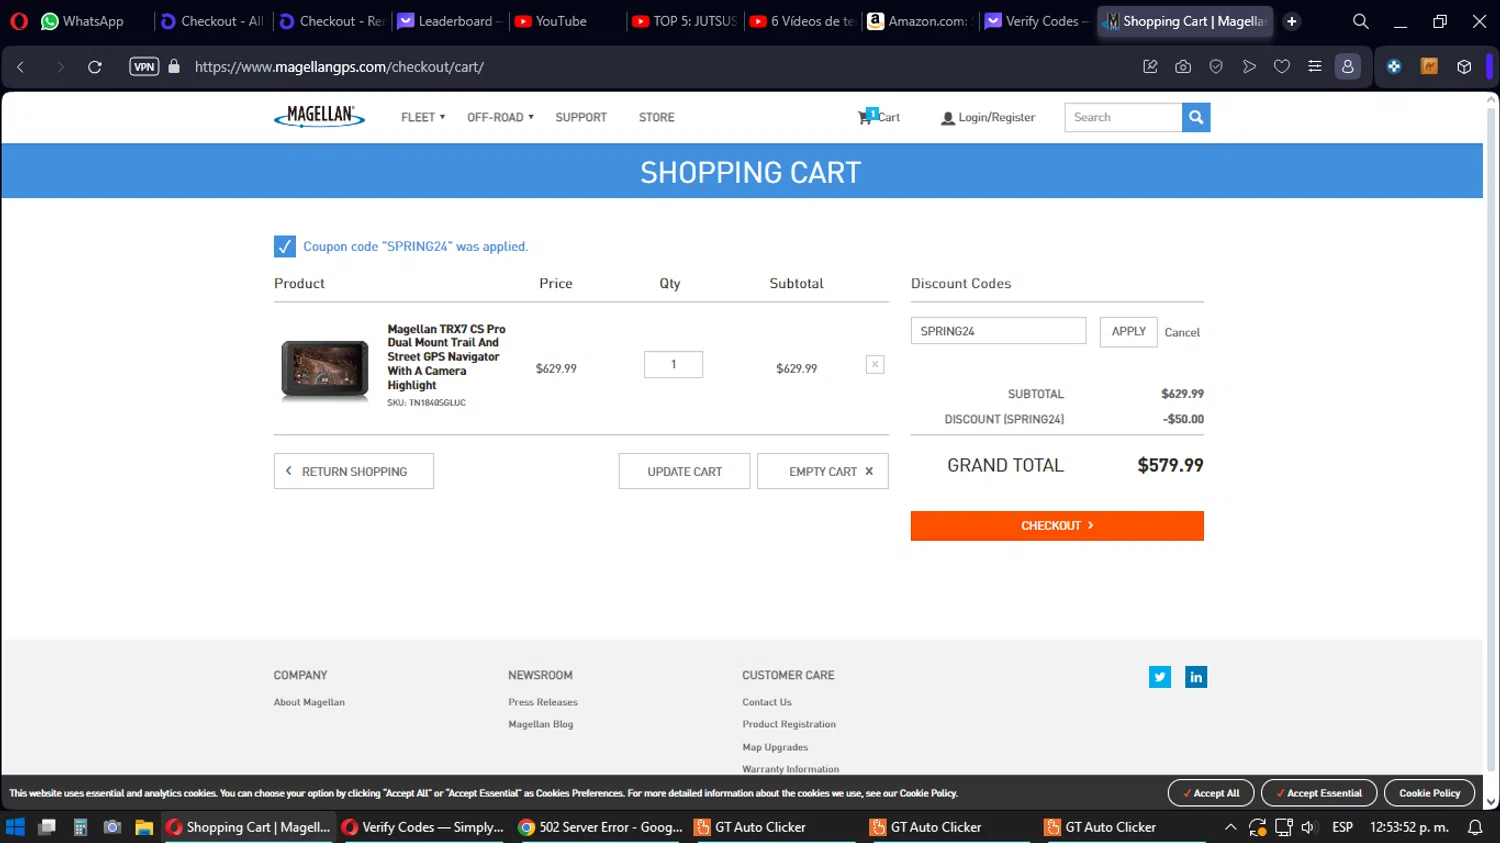
Task: Open the Map Upgrades footer link
Action: 775,747
